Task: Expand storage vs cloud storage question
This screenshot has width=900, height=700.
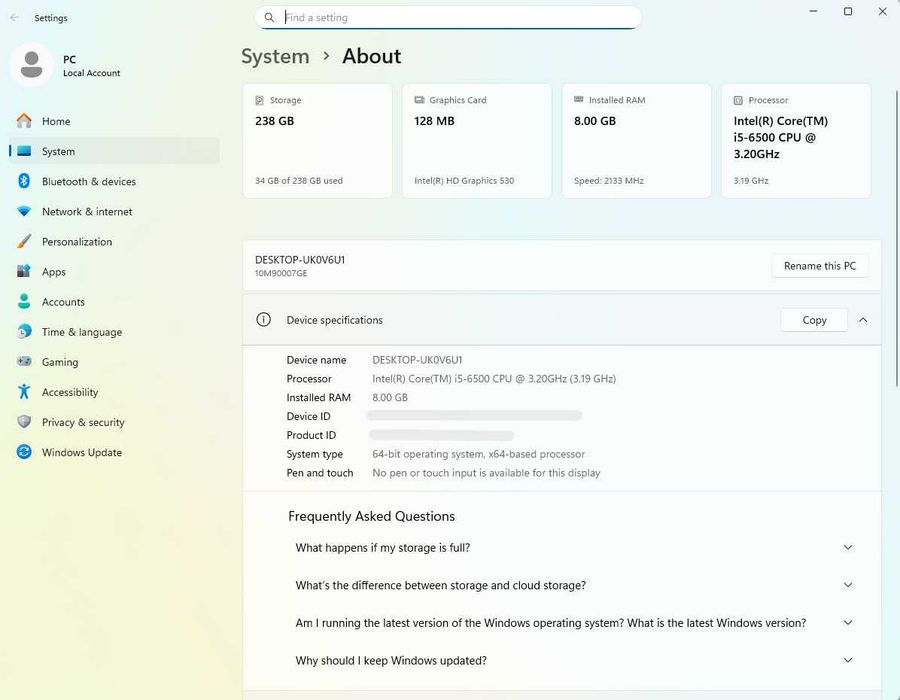Action: pos(848,585)
